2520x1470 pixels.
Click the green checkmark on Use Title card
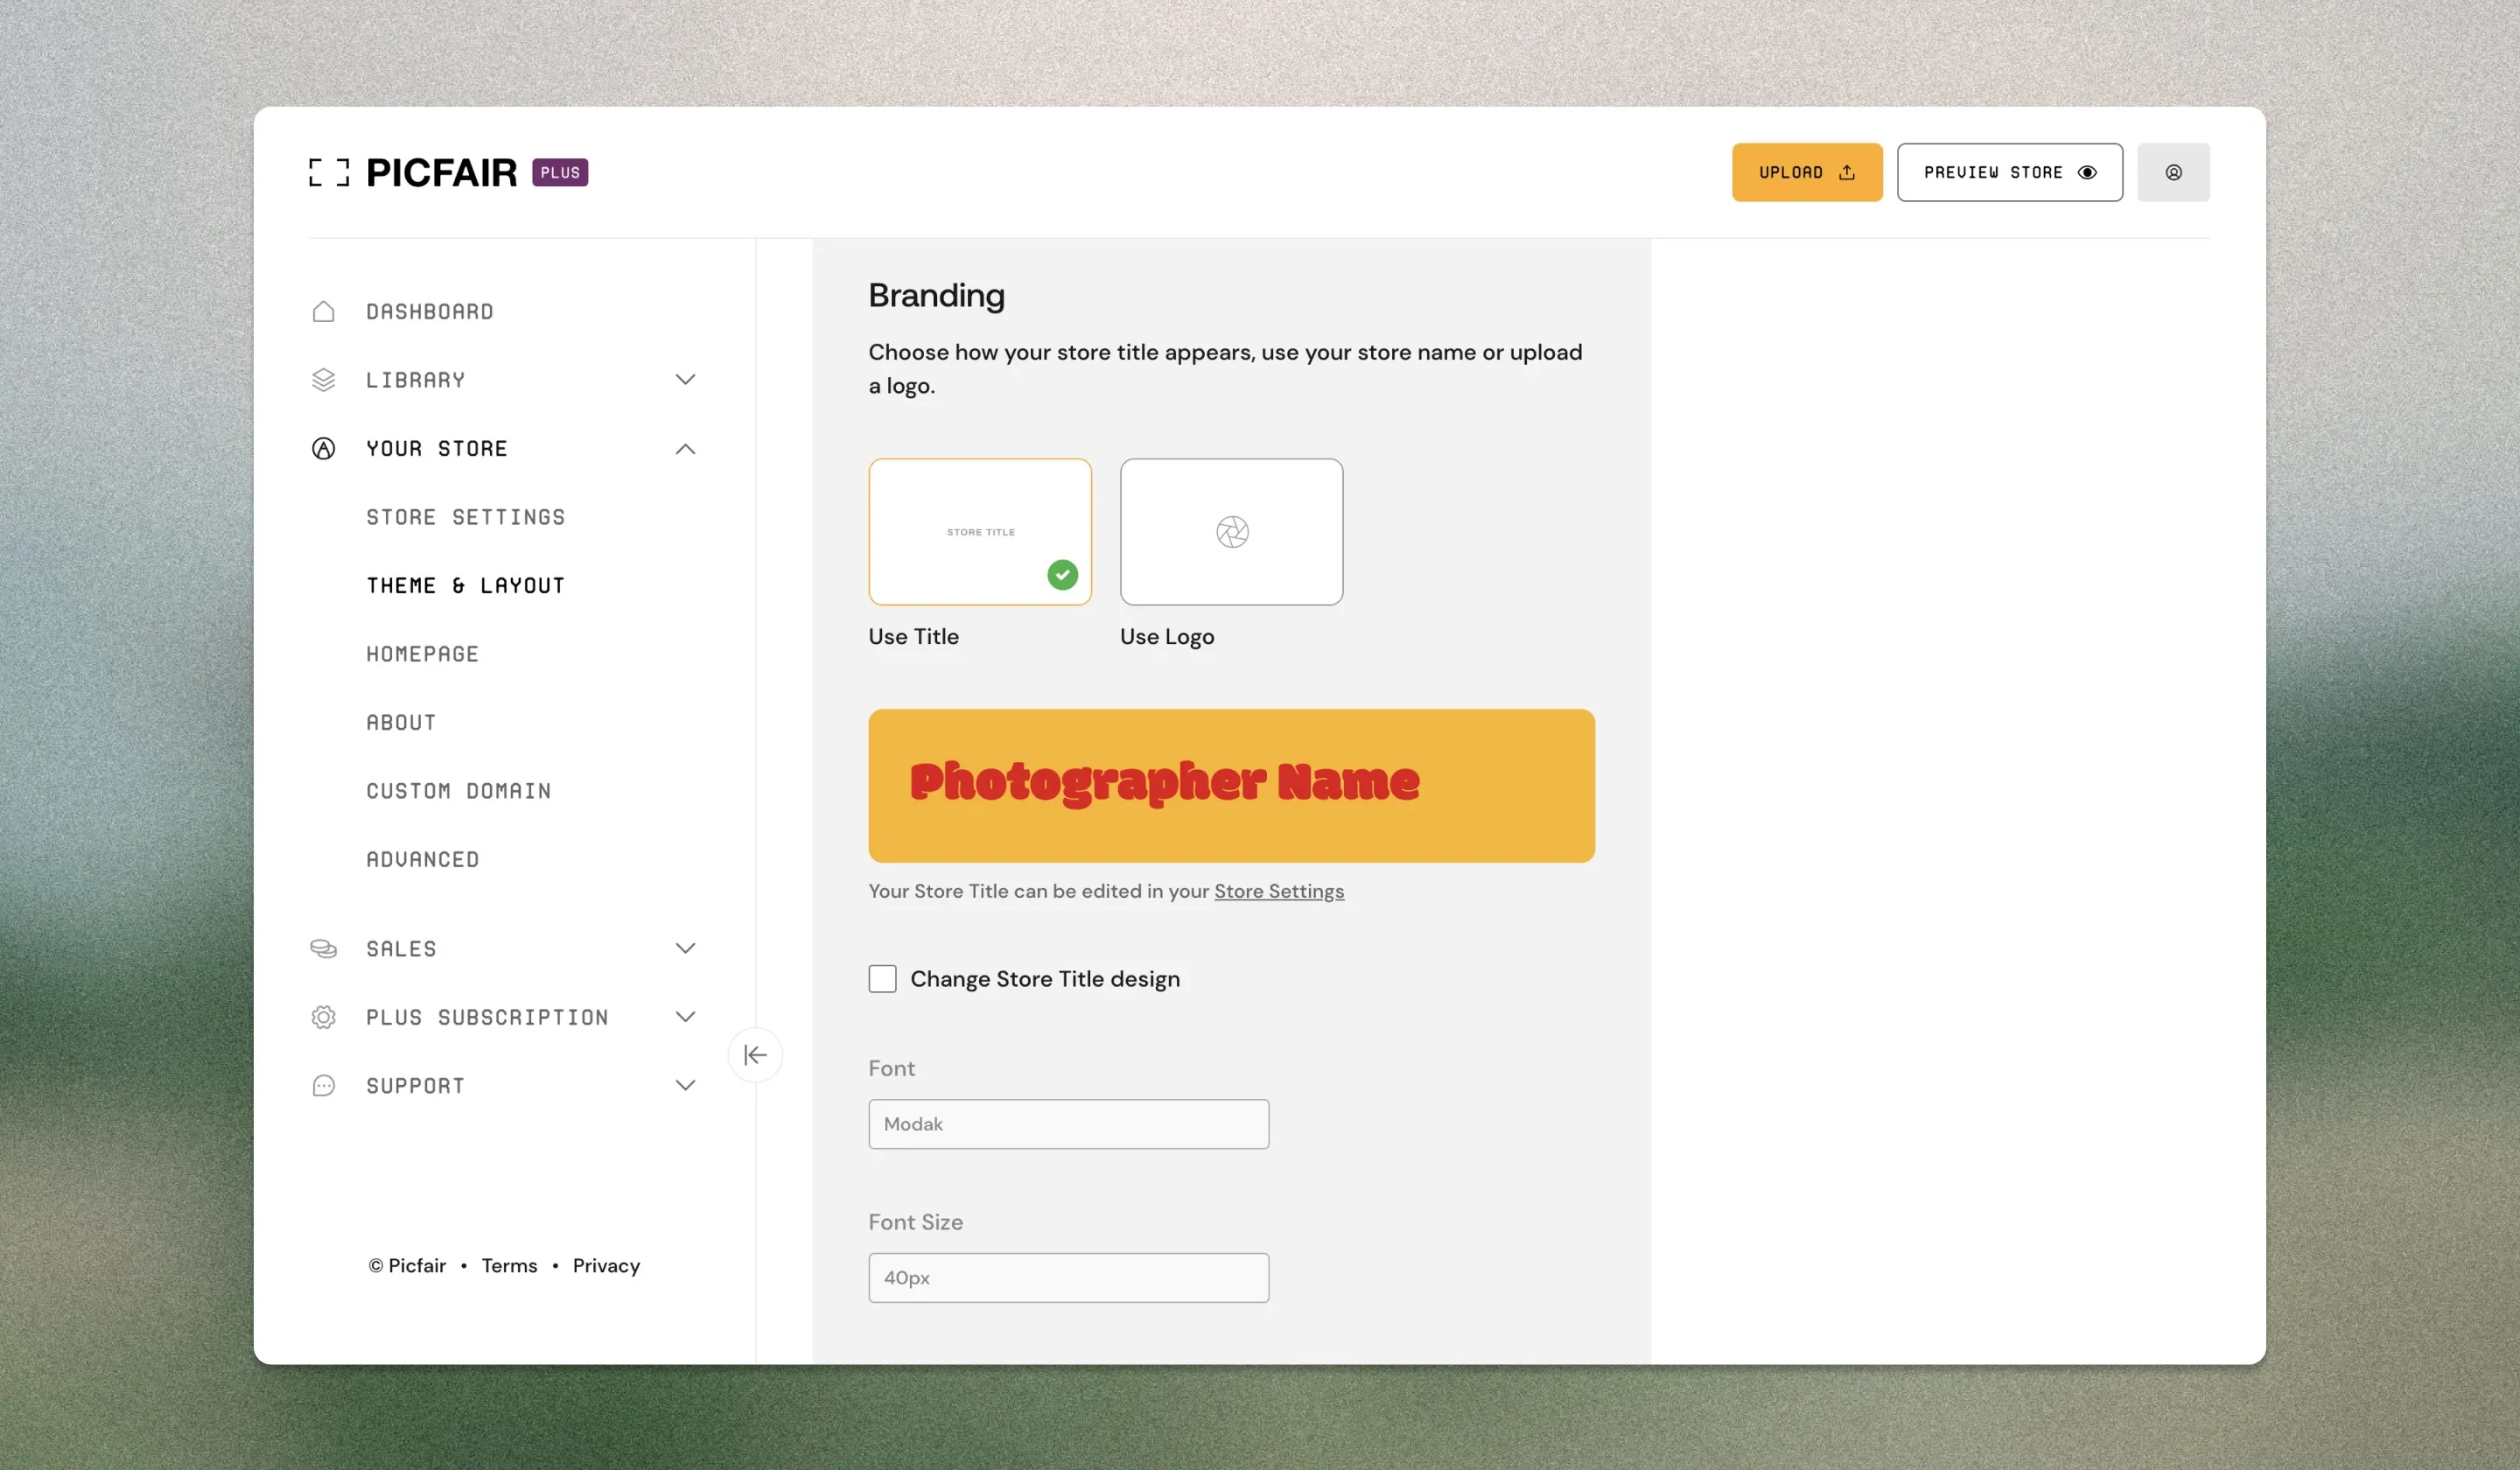click(x=1062, y=575)
